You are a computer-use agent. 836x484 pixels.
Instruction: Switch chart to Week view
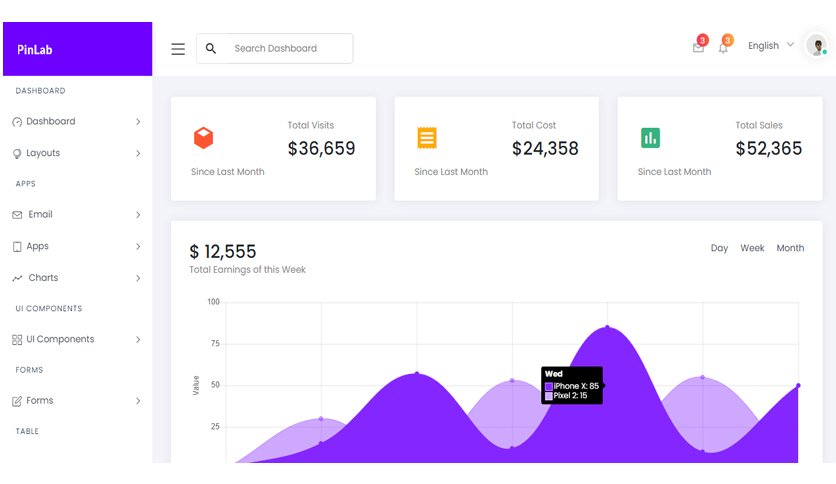point(752,248)
